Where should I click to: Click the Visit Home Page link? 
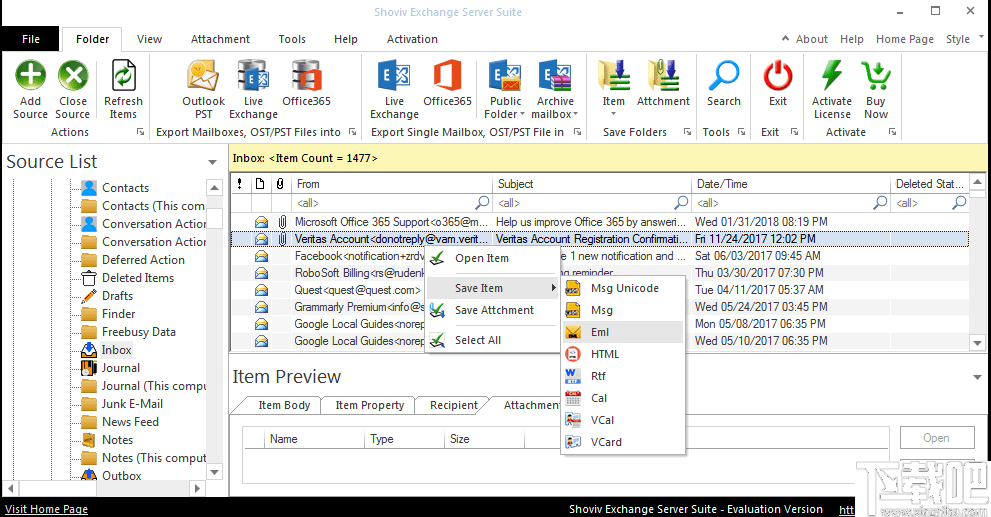click(46, 509)
